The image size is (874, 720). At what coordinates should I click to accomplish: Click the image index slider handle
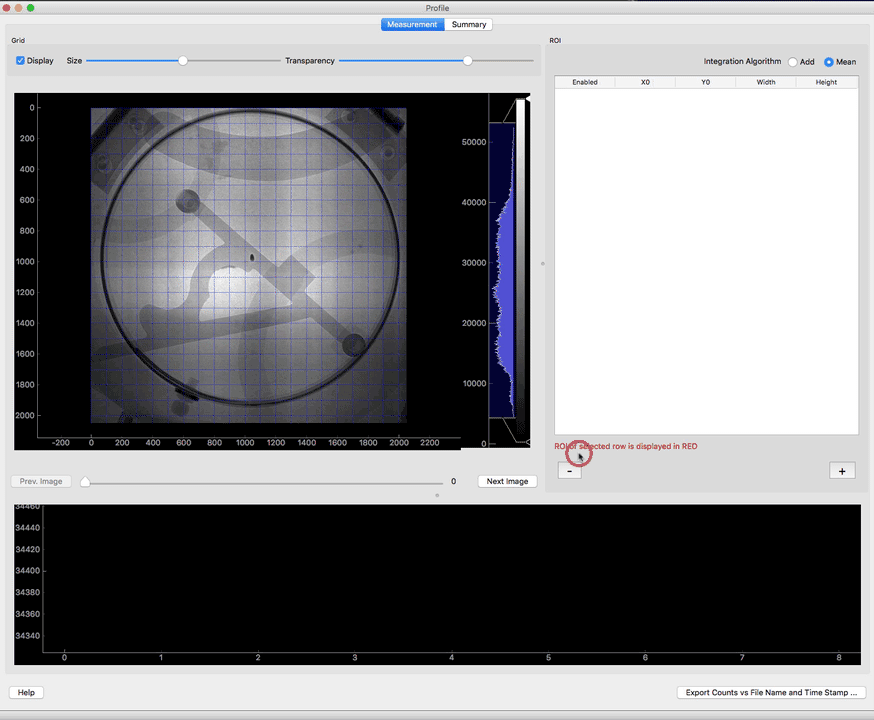[x=85, y=481]
